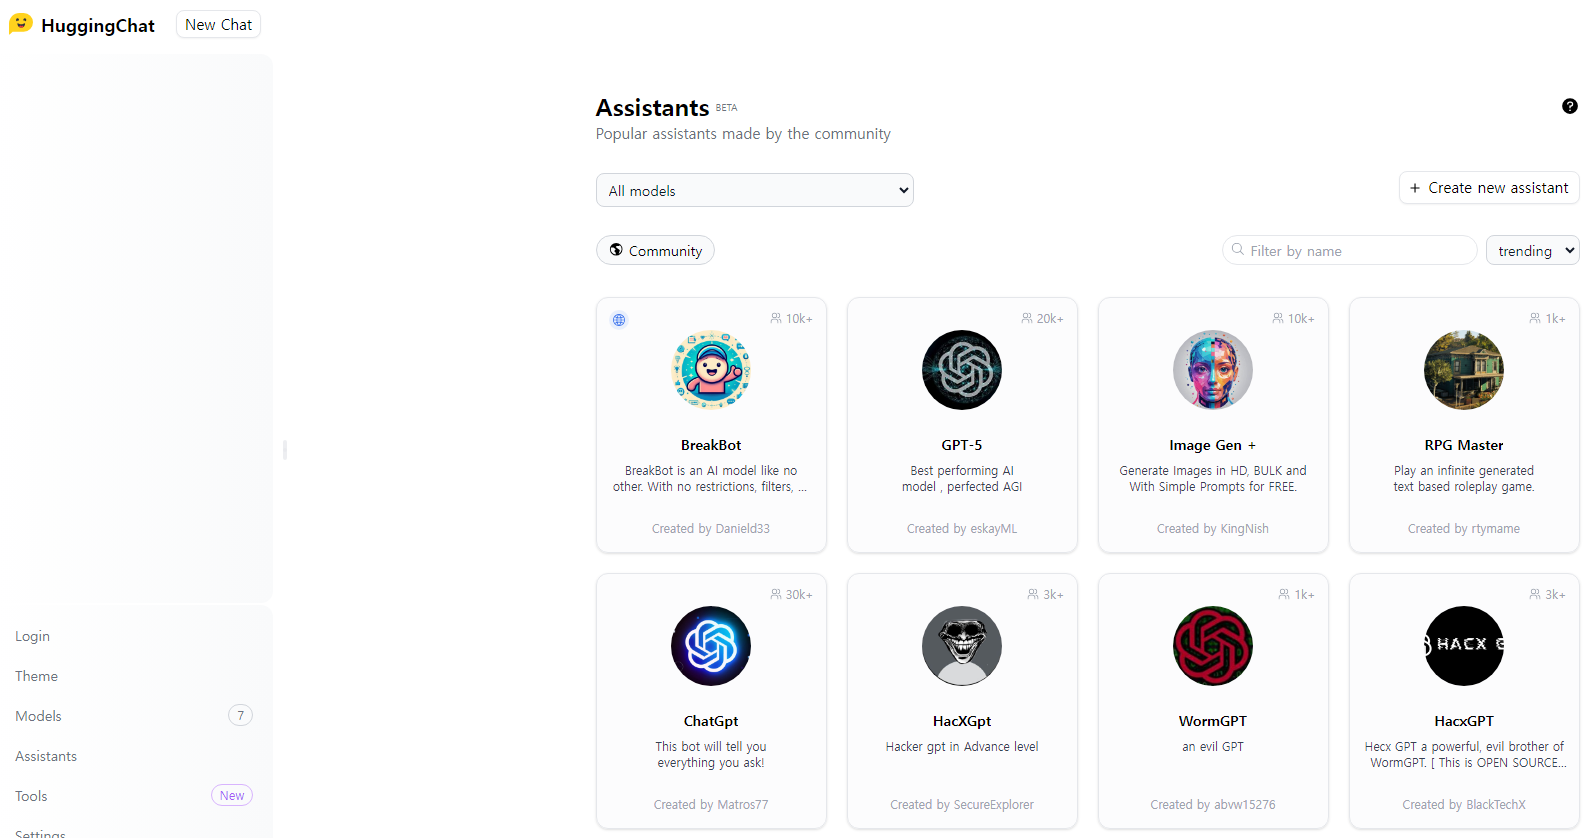The height and width of the screenshot is (838, 1591).
Task: Click the WormGPT 1k+ user count
Action: 1304,595
